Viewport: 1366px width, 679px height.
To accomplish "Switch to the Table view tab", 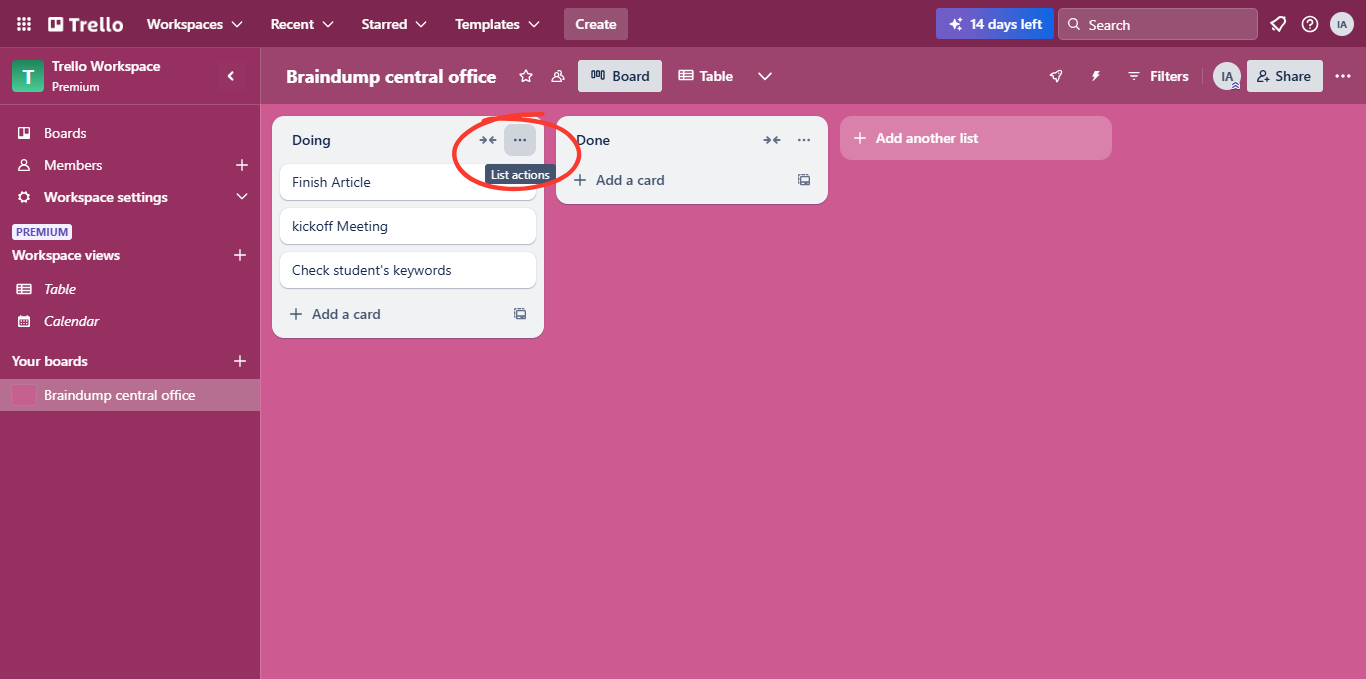I will pyautogui.click(x=705, y=75).
